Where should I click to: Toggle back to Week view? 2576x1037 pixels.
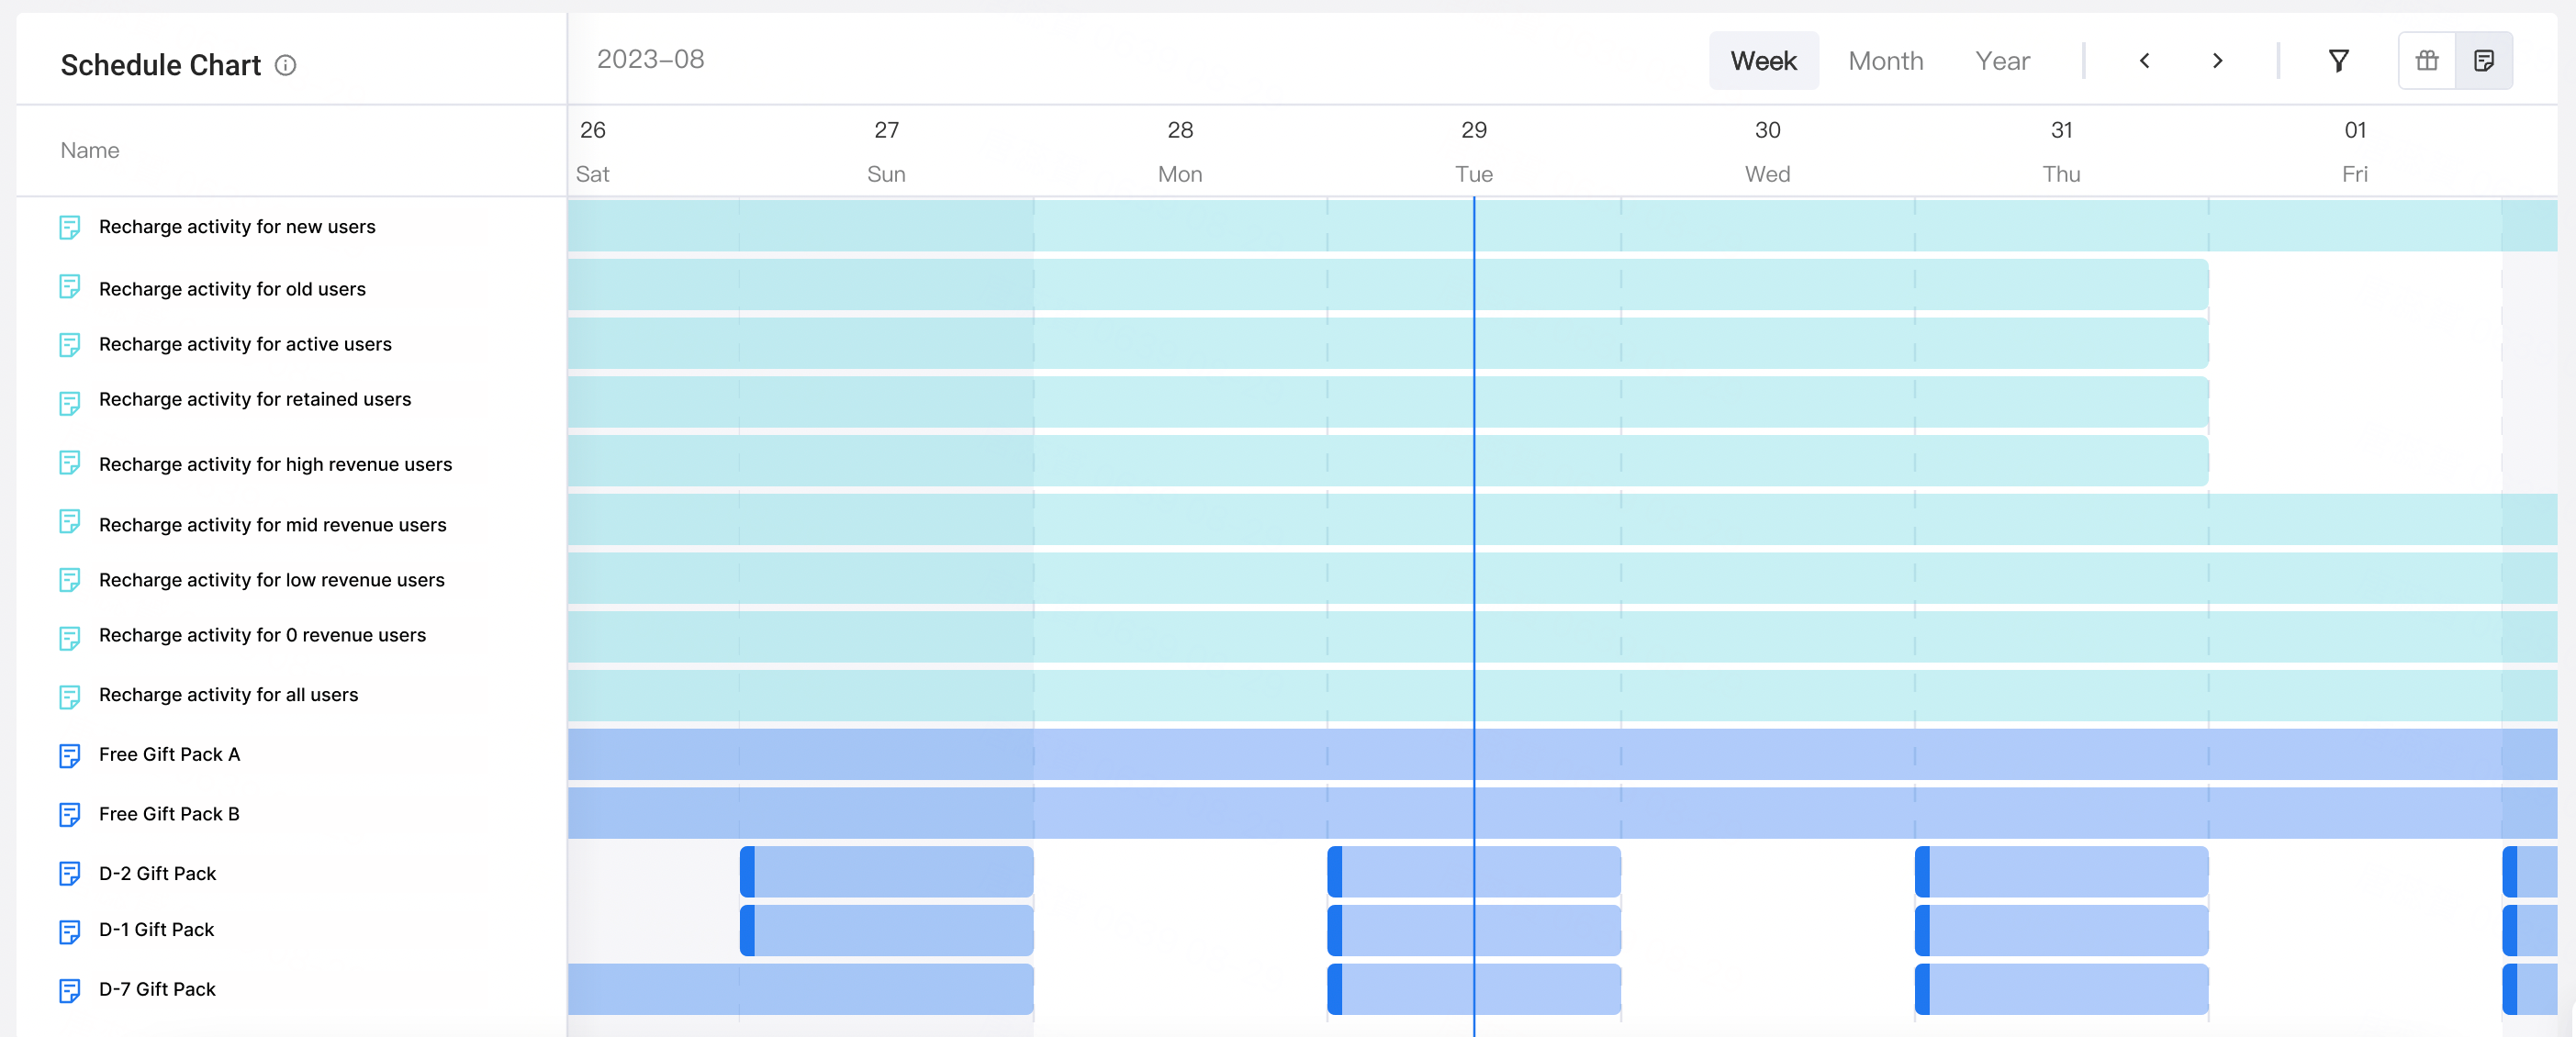coord(1763,60)
